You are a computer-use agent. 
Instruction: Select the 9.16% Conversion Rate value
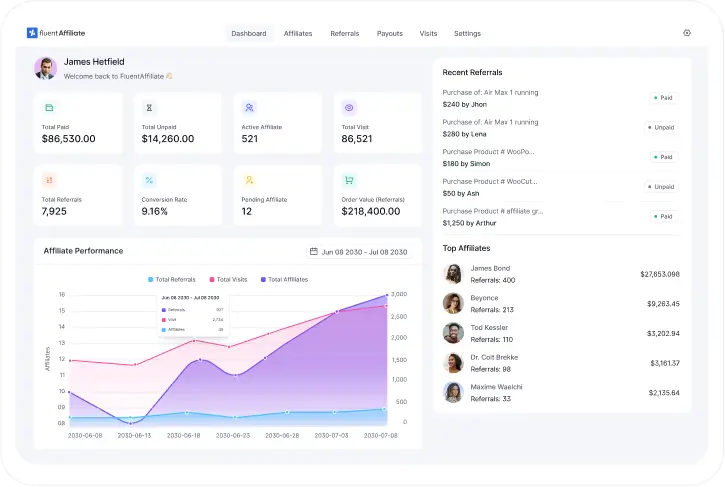point(154,211)
